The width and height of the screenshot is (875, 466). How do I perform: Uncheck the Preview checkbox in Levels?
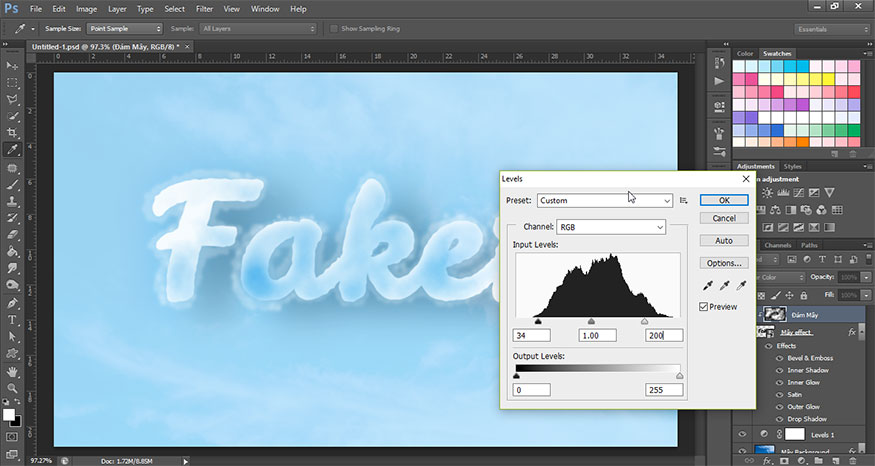(x=704, y=307)
